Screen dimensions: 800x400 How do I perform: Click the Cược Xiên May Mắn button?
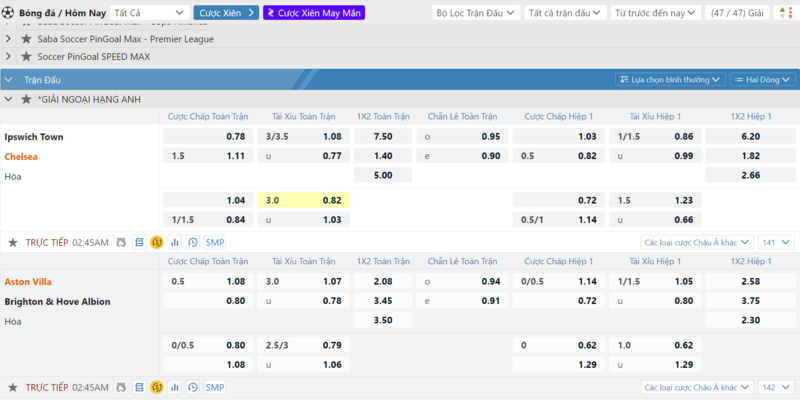pyautogui.click(x=314, y=13)
